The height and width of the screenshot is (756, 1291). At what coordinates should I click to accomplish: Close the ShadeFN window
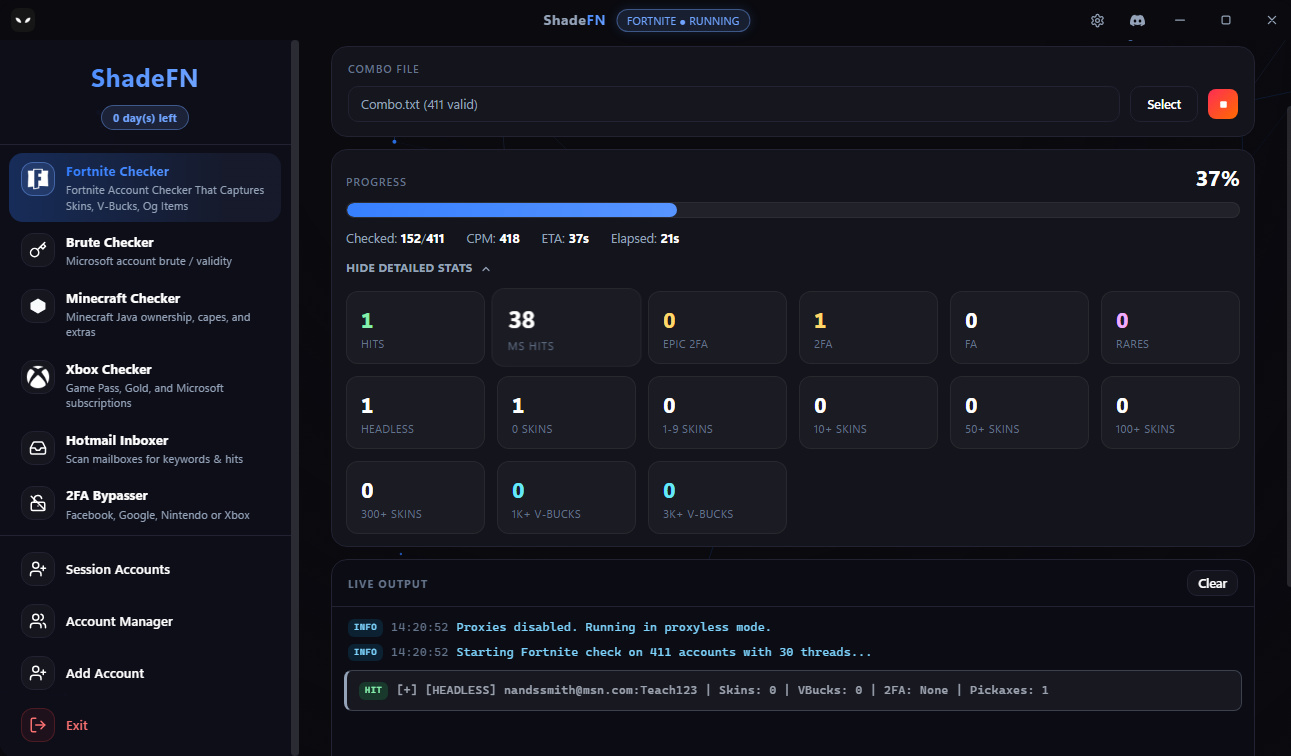pos(1272,20)
